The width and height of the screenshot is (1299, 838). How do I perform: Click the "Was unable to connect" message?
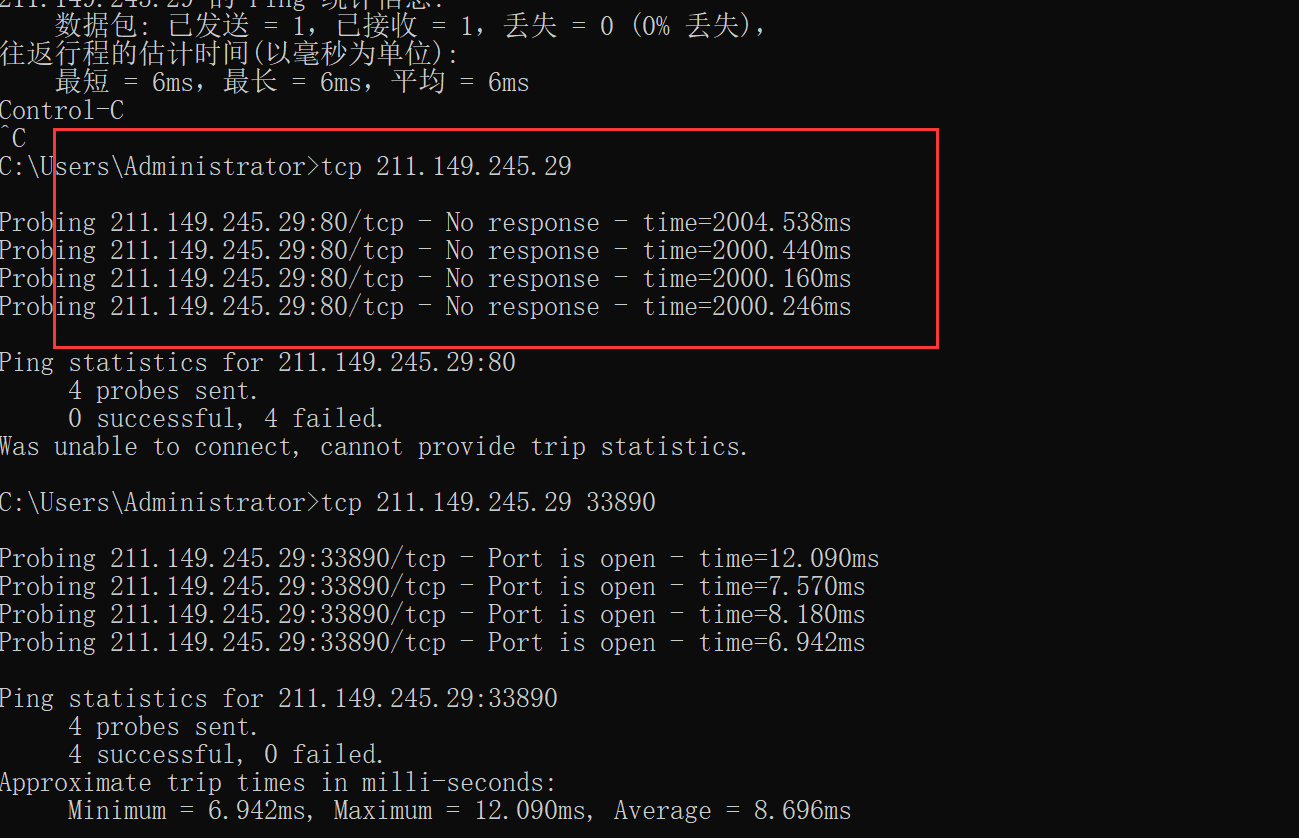[x=374, y=447]
